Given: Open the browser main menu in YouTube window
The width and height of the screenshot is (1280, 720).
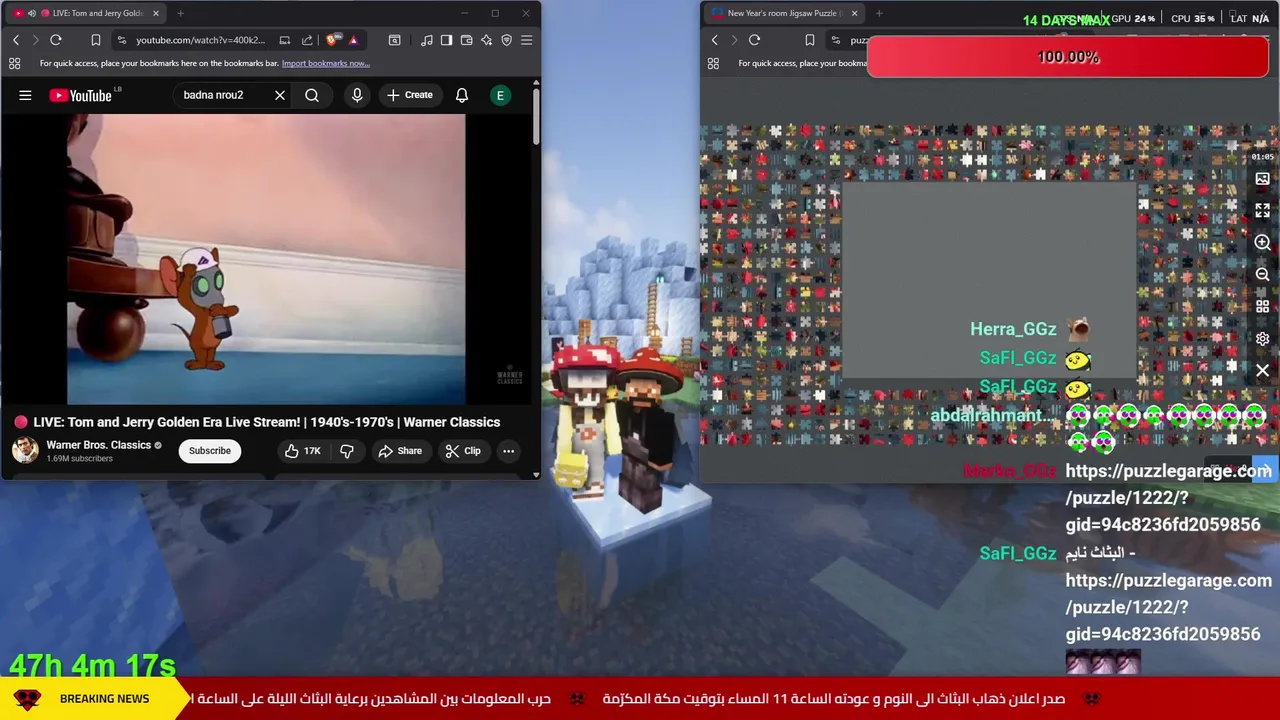Looking at the screenshot, I should click(526, 40).
